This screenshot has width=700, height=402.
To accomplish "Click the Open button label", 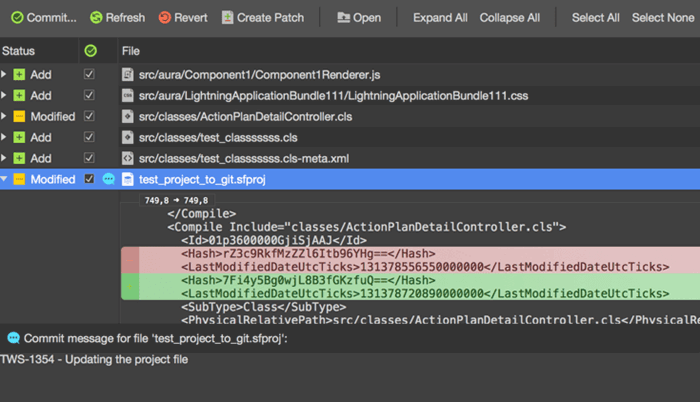I will 367,18.
